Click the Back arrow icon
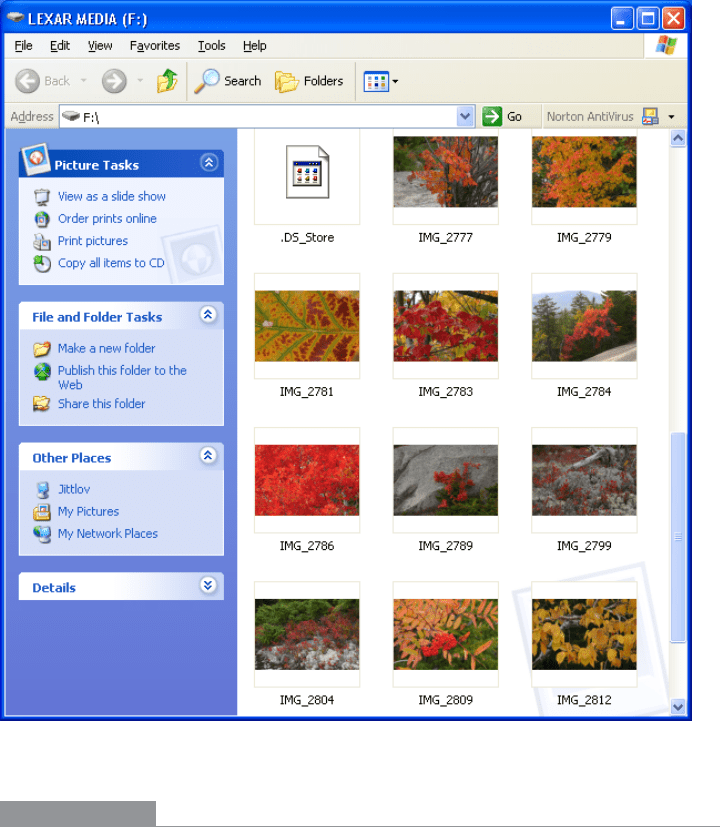Image resolution: width=720 pixels, height=827 pixels. (x=27, y=81)
